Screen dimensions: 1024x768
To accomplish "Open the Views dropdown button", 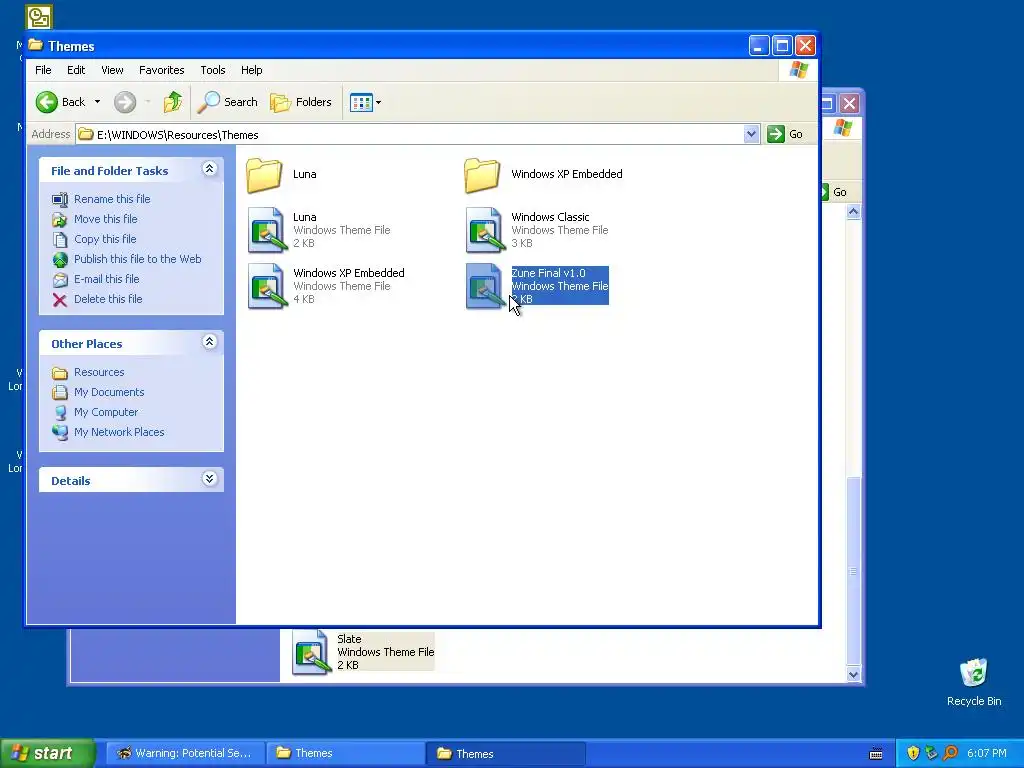I will [x=365, y=102].
